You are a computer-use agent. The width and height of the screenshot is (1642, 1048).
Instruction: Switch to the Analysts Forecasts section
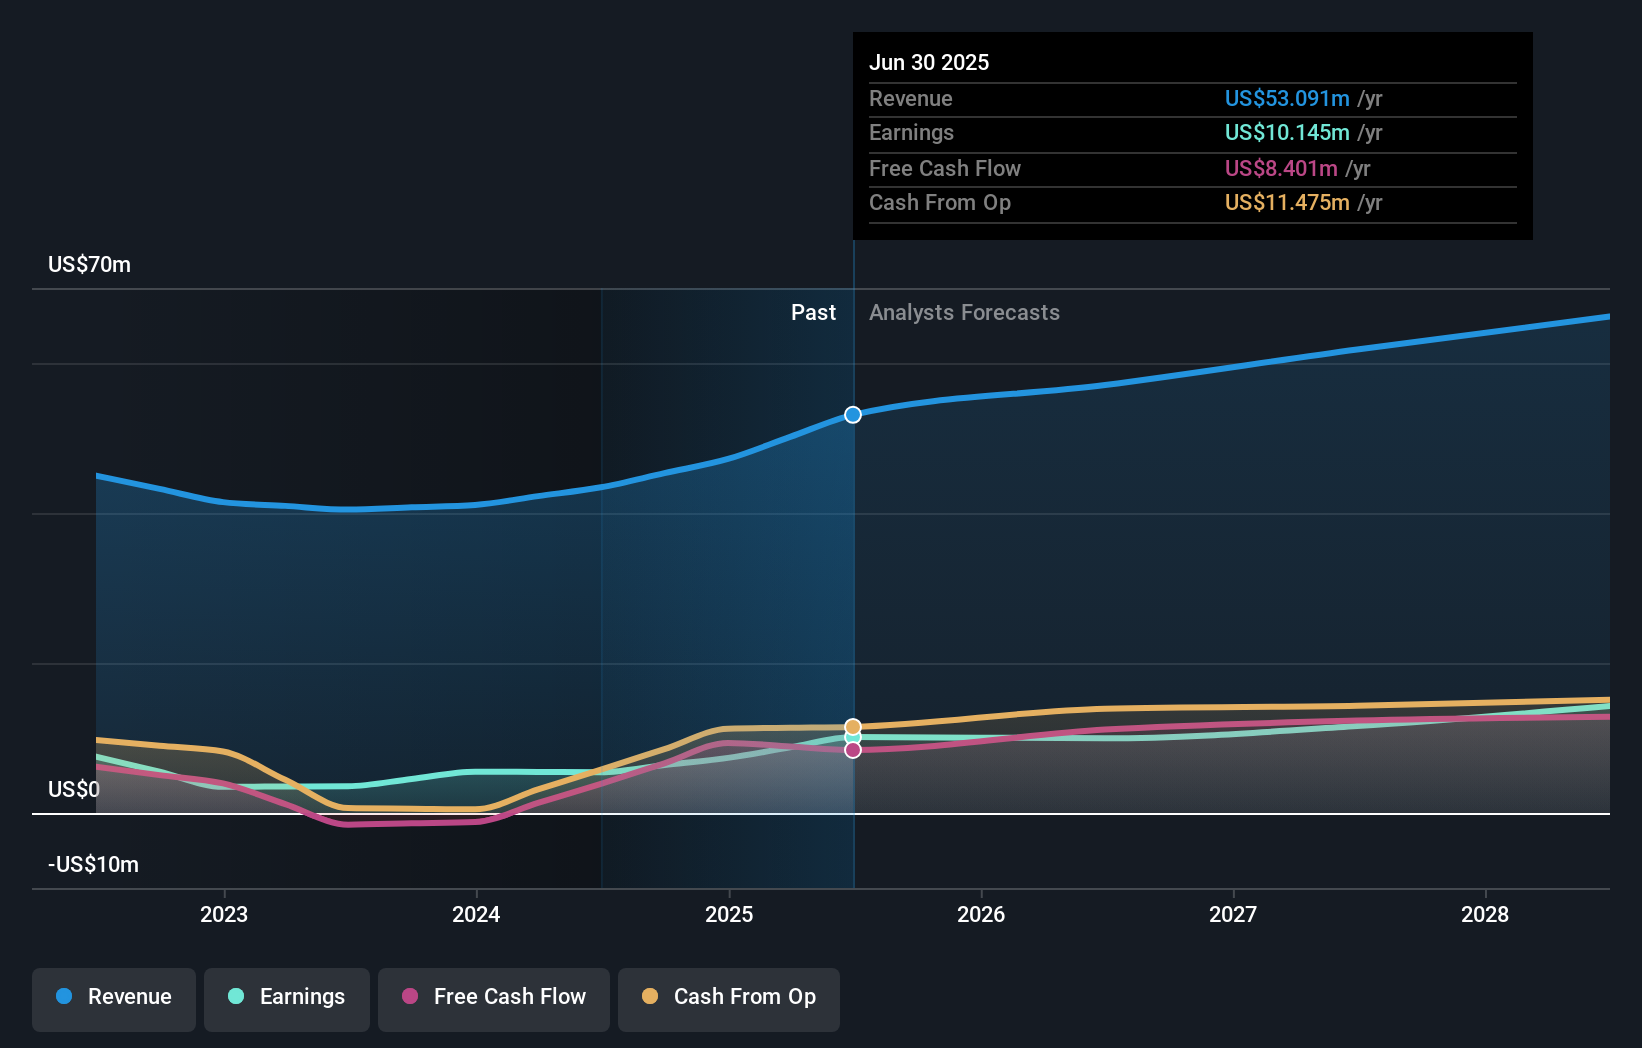[963, 312]
